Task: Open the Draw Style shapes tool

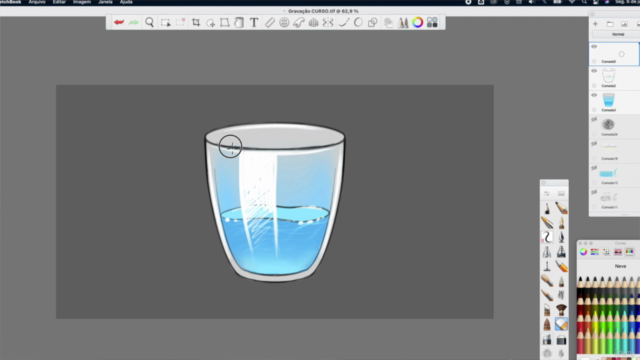Action: pos(372,22)
